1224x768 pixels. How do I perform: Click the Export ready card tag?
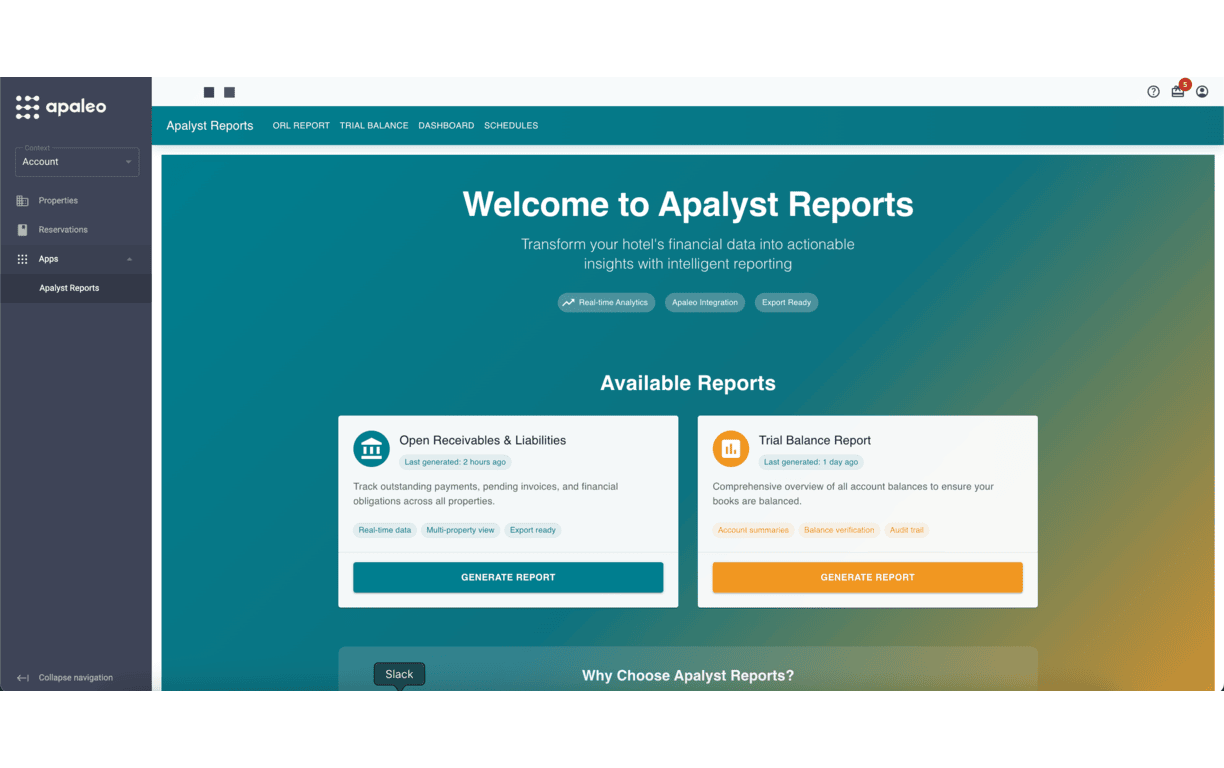coord(533,530)
